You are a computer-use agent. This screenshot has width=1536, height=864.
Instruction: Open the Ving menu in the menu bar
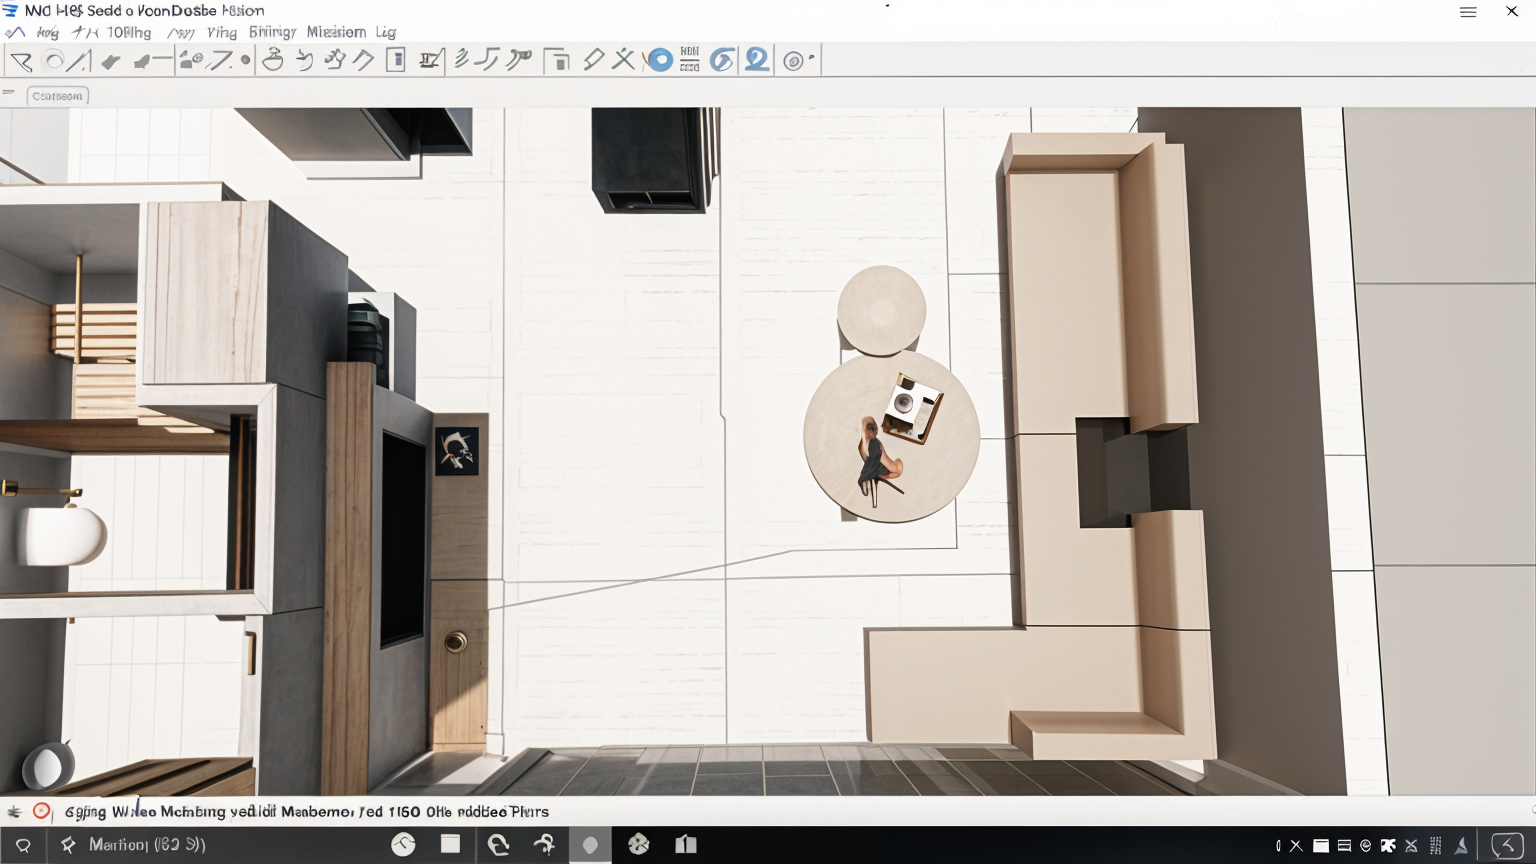pyautogui.click(x=221, y=33)
